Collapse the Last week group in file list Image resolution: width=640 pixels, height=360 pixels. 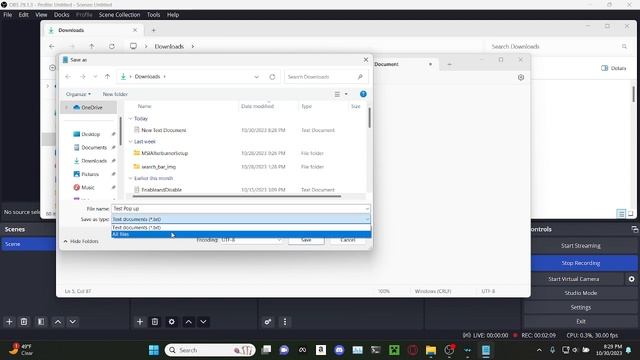130,142
